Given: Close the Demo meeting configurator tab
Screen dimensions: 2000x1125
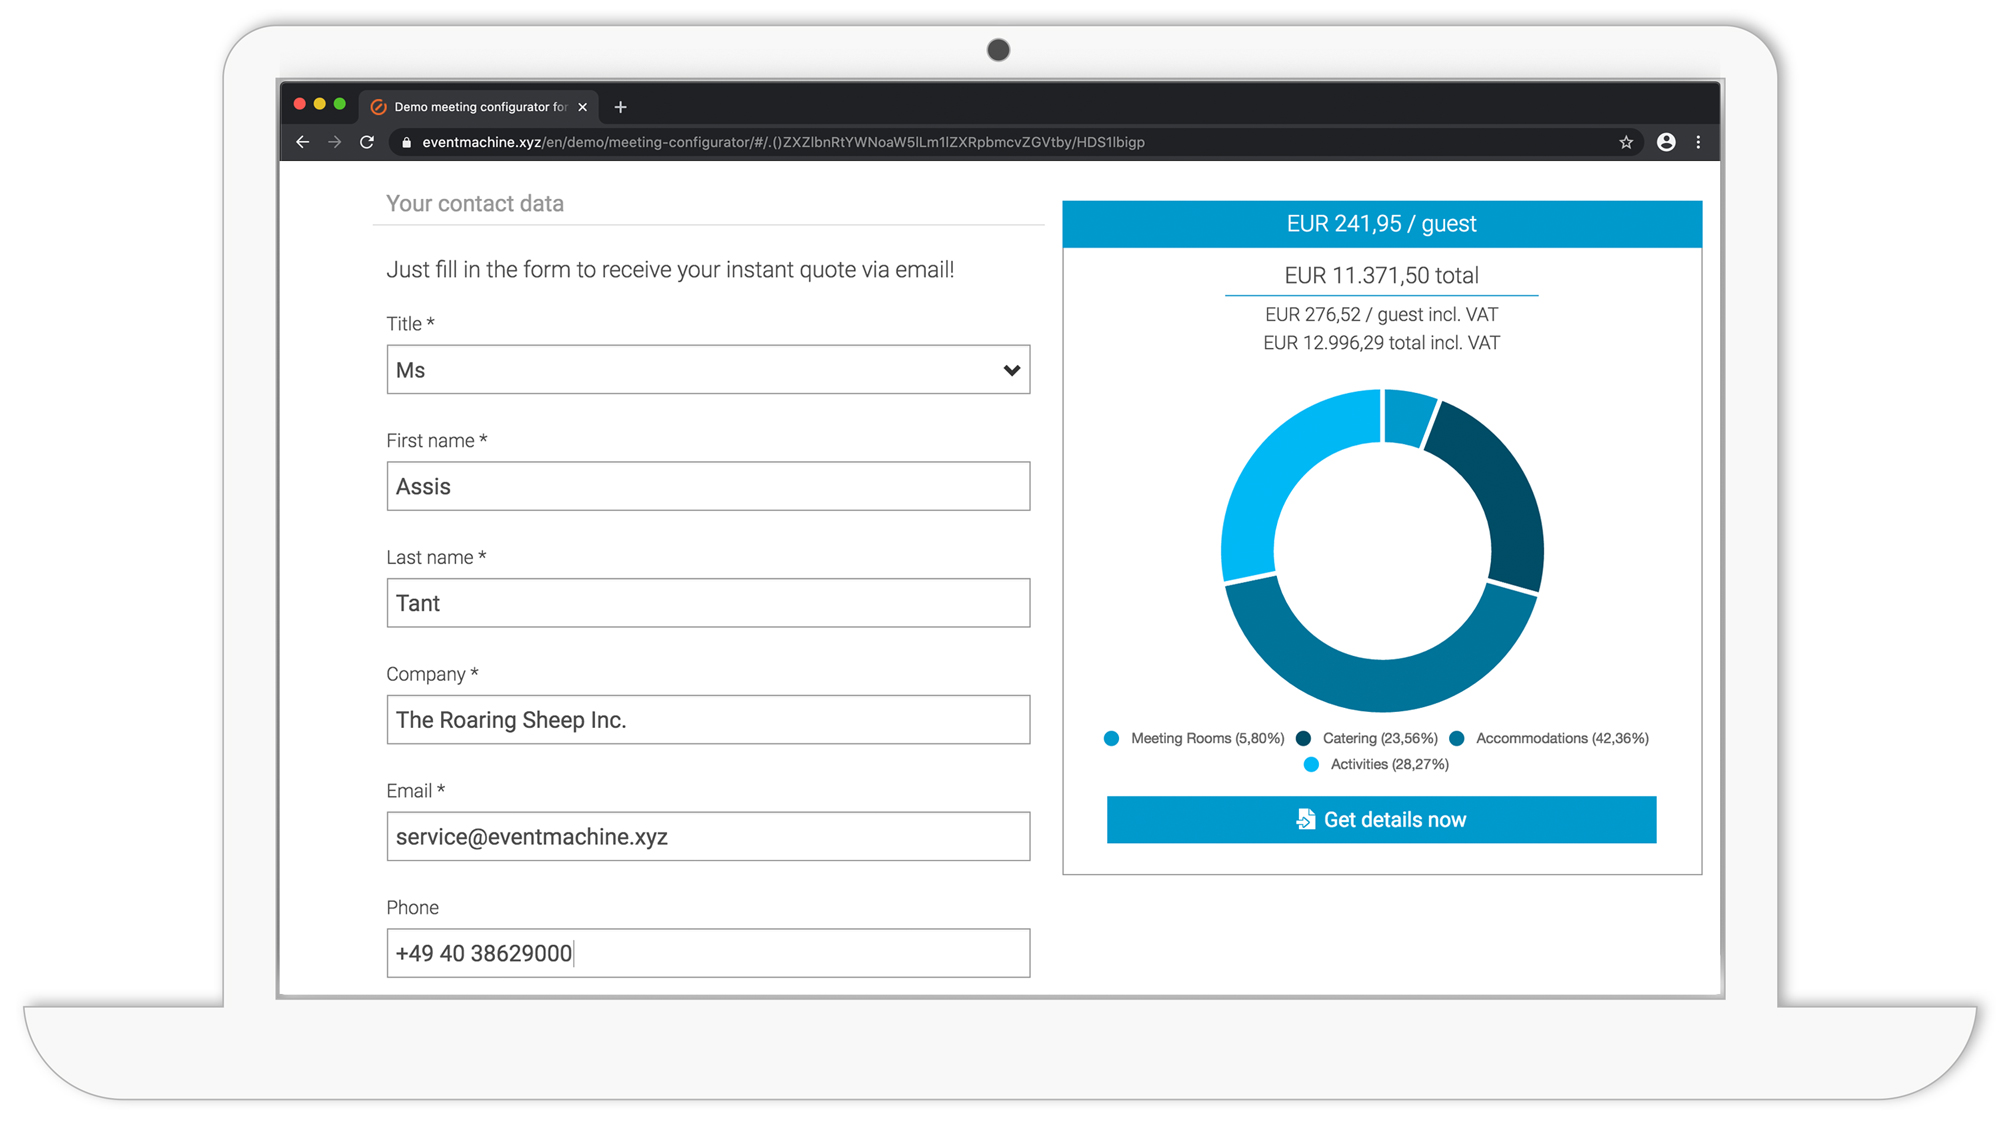Looking at the screenshot, I should (x=583, y=107).
